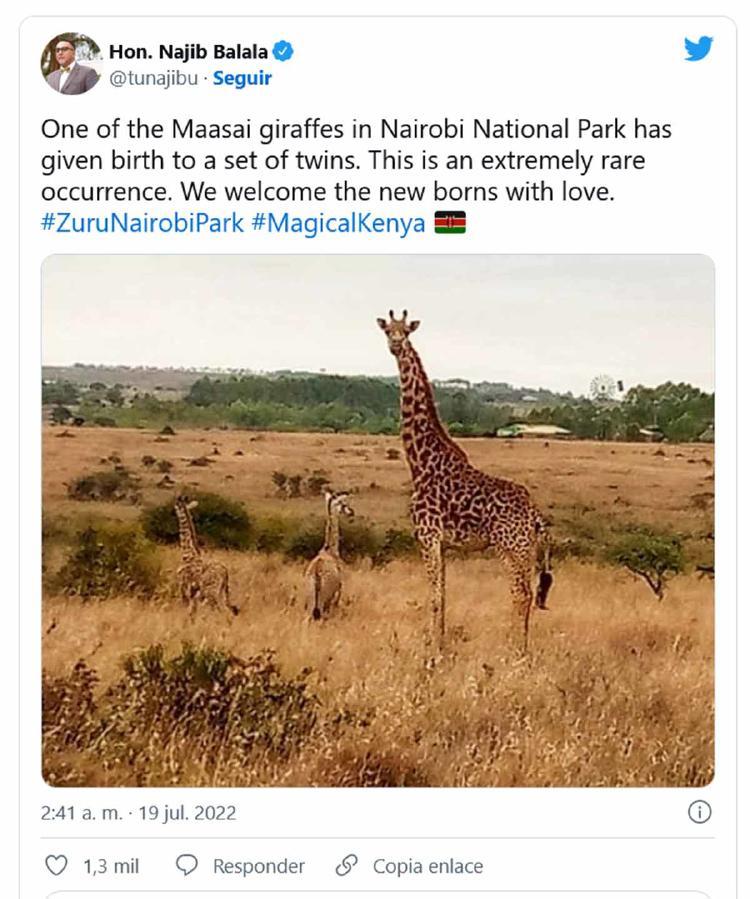Click the Seguir follow link
This screenshot has height=899, width=750.
pyautogui.click(x=242, y=78)
